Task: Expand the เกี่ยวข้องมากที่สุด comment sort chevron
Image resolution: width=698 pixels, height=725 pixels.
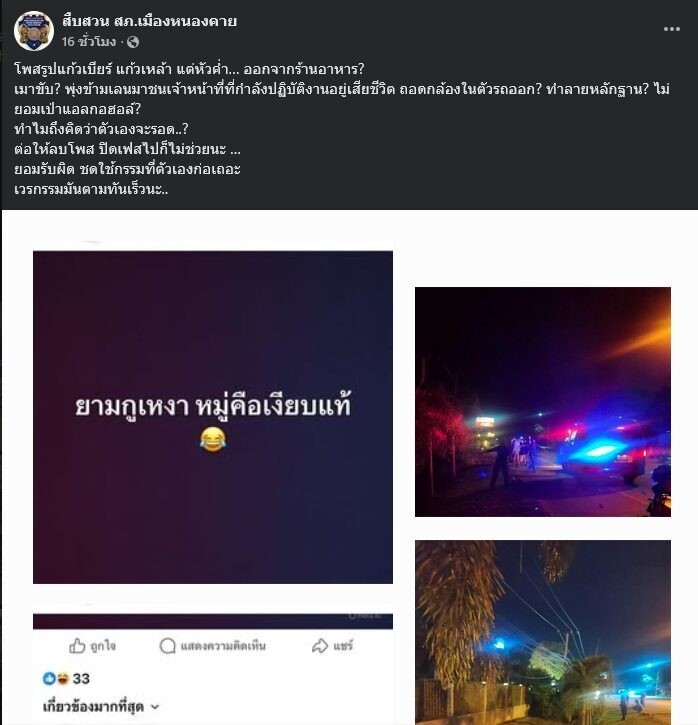Action: tap(155, 707)
